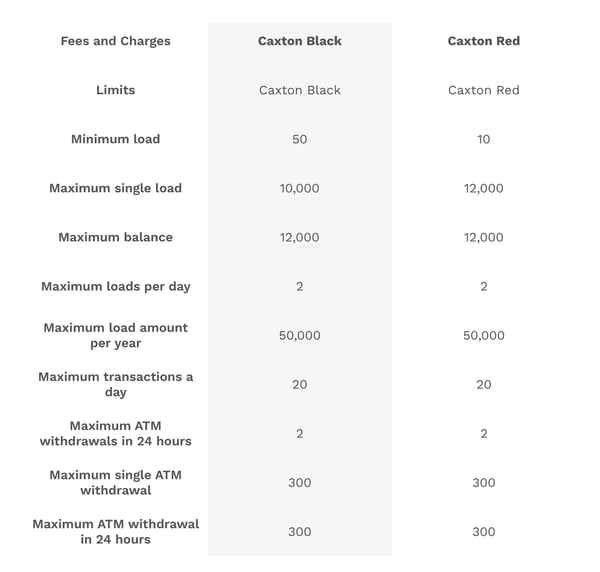600x572 pixels.
Task: Click the Fees and Charges column header
Action: [x=116, y=41]
